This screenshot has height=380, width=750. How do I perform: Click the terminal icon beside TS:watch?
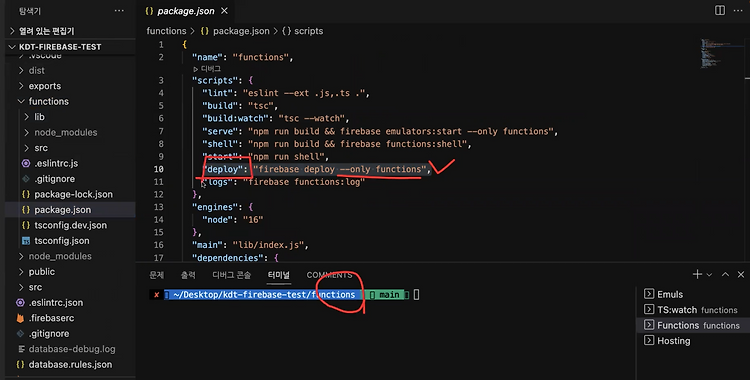coord(649,309)
